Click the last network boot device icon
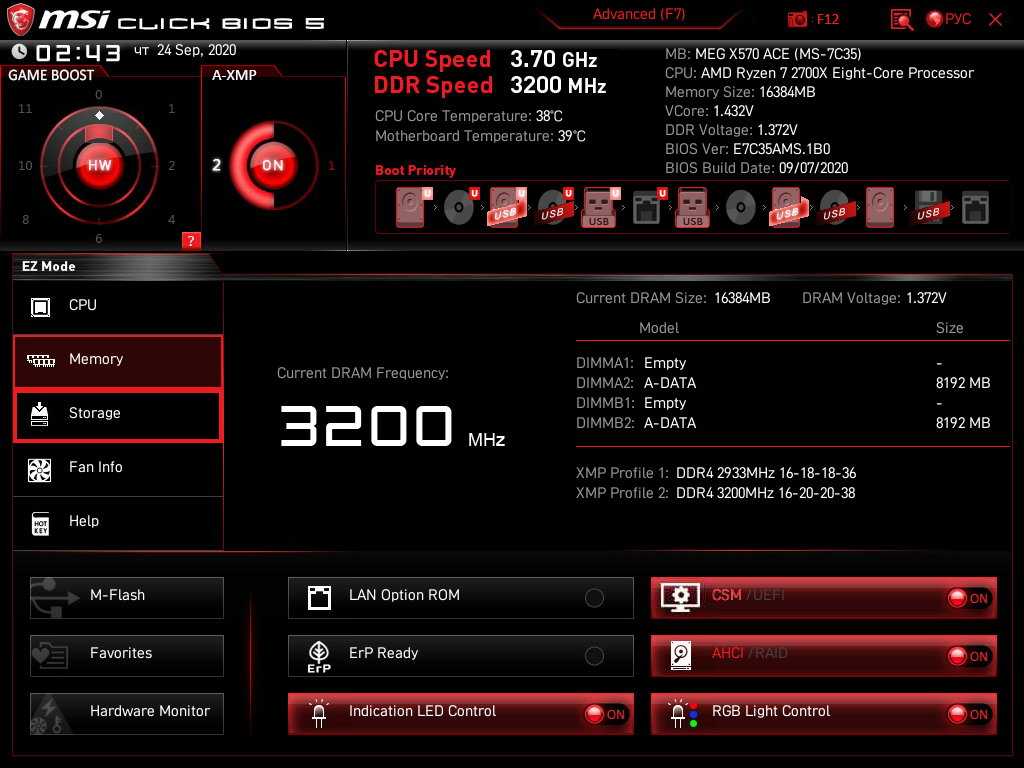The image size is (1024, 768). point(975,208)
